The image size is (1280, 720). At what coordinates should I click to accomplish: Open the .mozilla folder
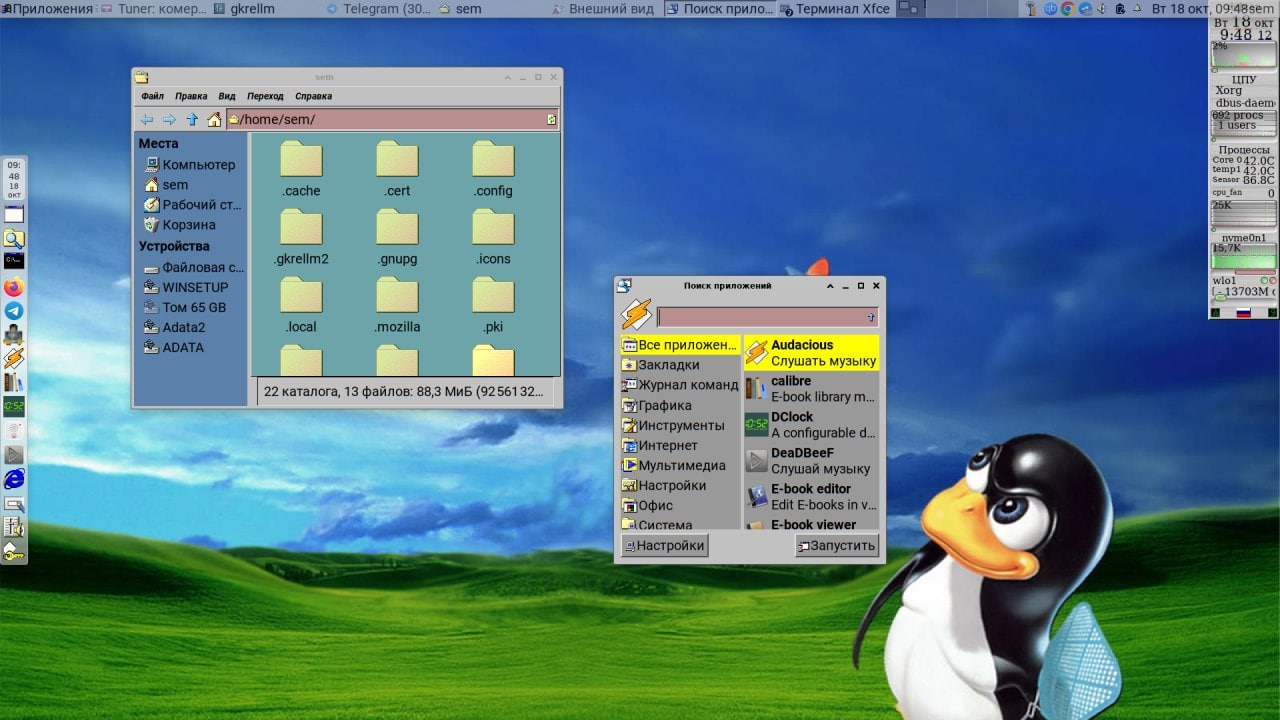click(397, 305)
